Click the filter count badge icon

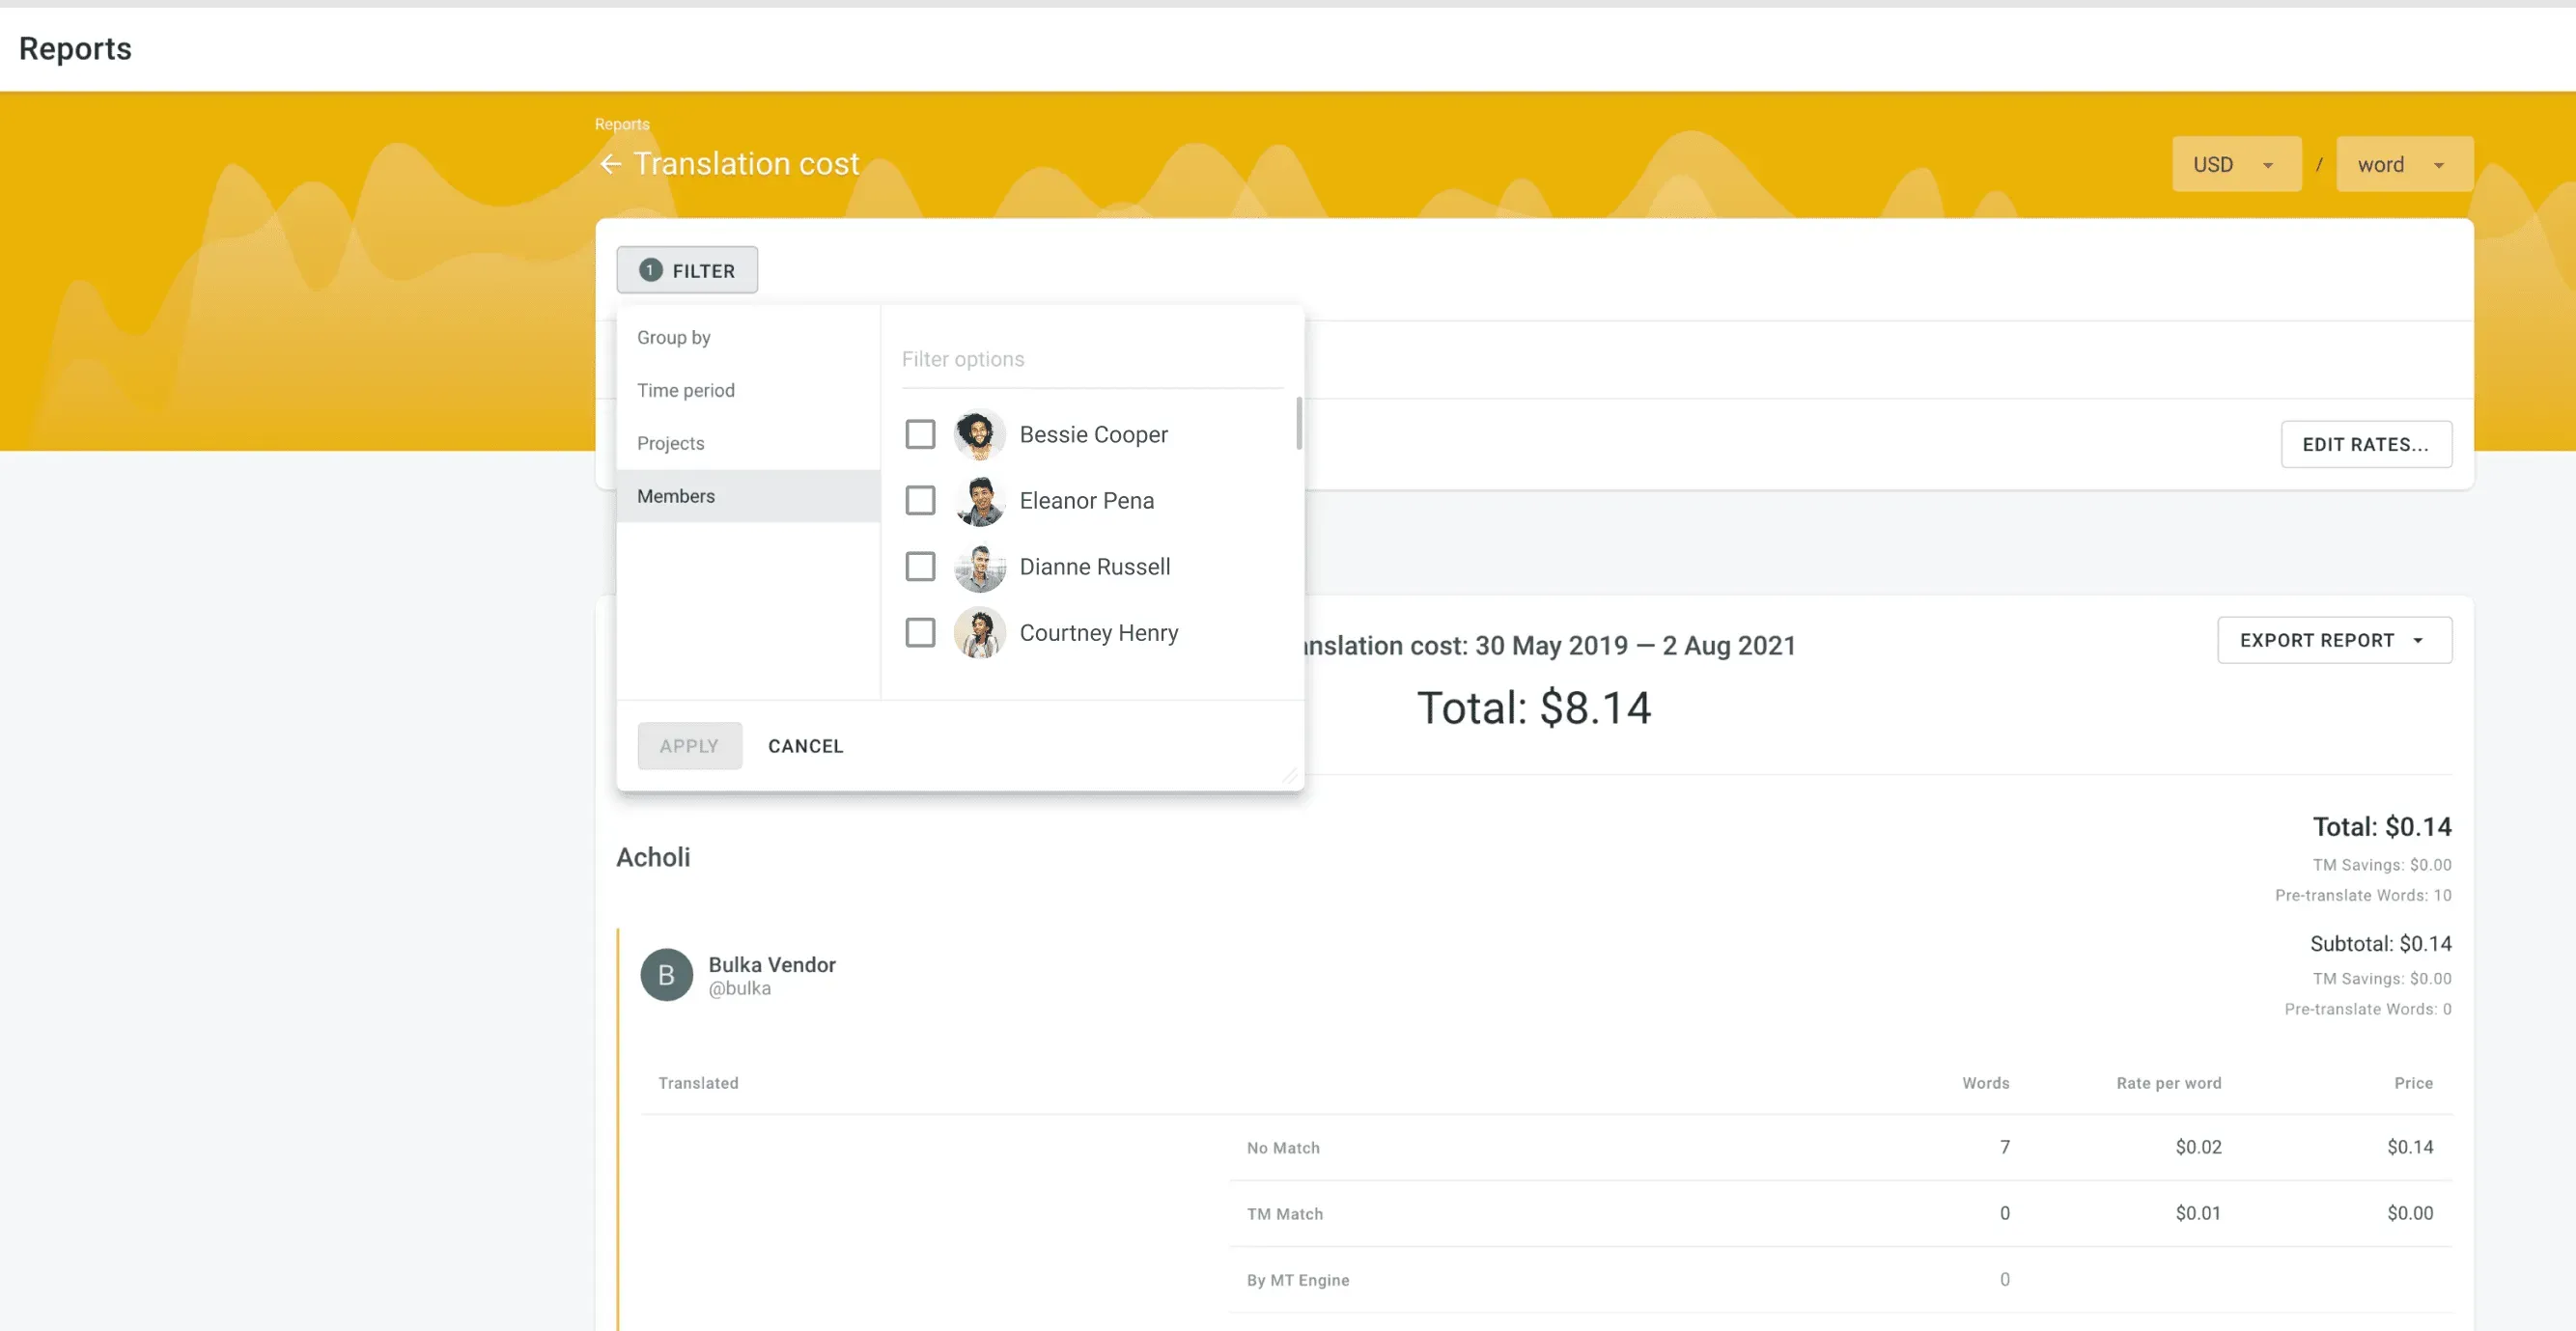pyautogui.click(x=650, y=270)
